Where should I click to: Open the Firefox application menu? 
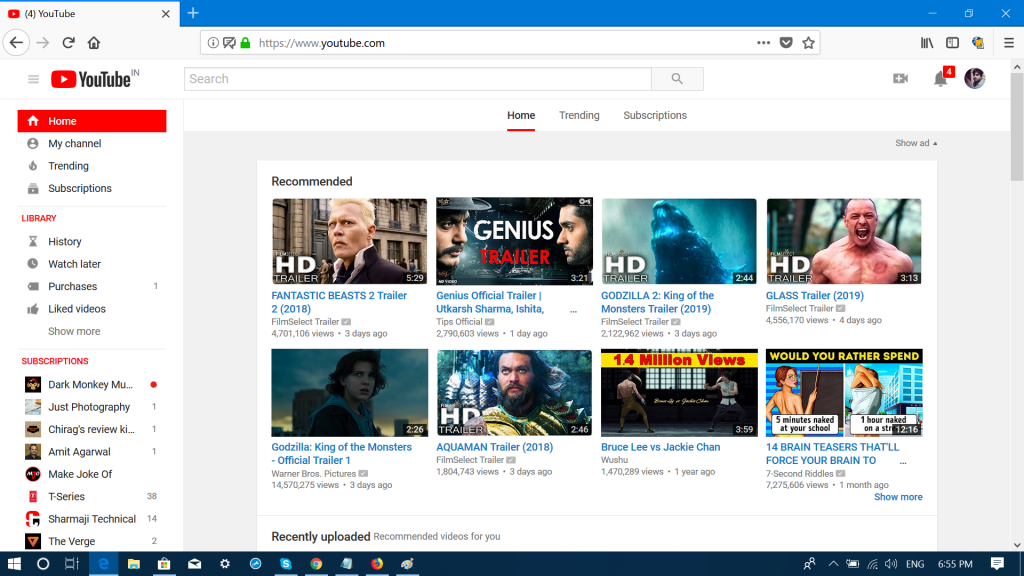(x=1009, y=43)
